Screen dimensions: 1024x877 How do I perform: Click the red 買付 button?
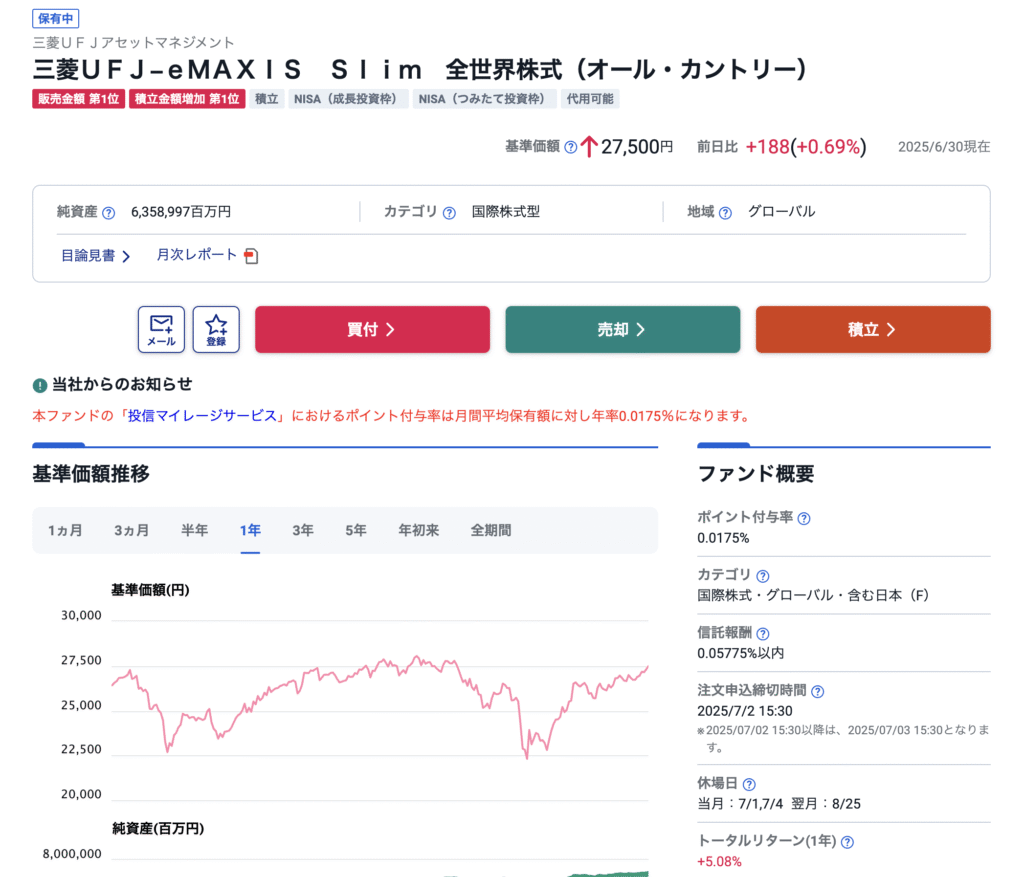coord(372,330)
